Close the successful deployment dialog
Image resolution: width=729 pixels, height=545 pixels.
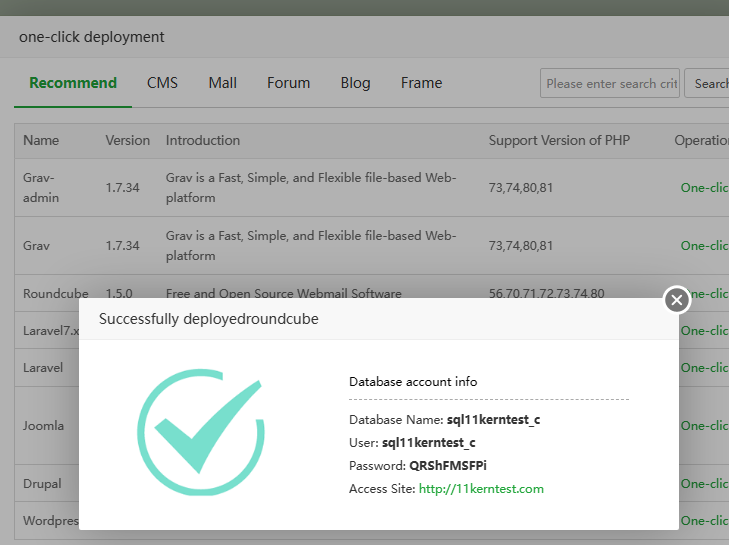pyautogui.click(x=677, y=299)
